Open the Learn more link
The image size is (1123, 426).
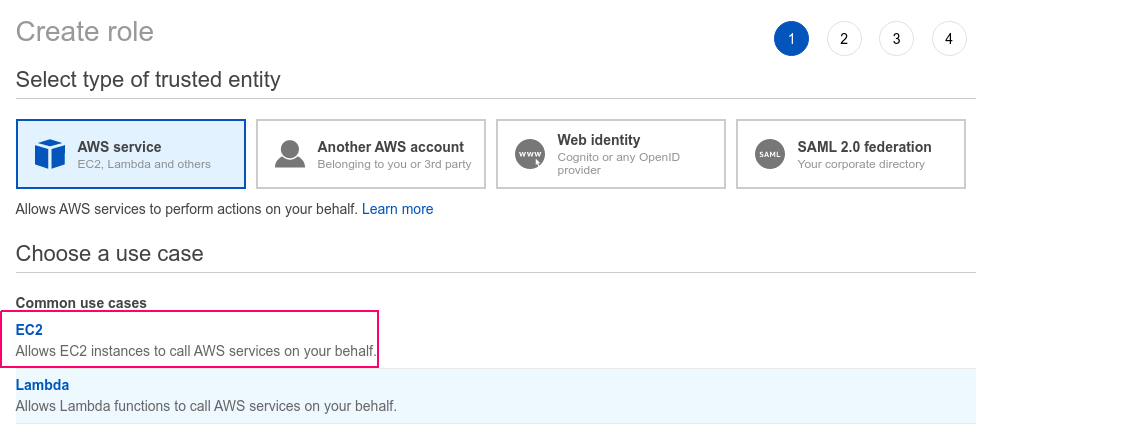pyautogui.click(x=397, y=209)
